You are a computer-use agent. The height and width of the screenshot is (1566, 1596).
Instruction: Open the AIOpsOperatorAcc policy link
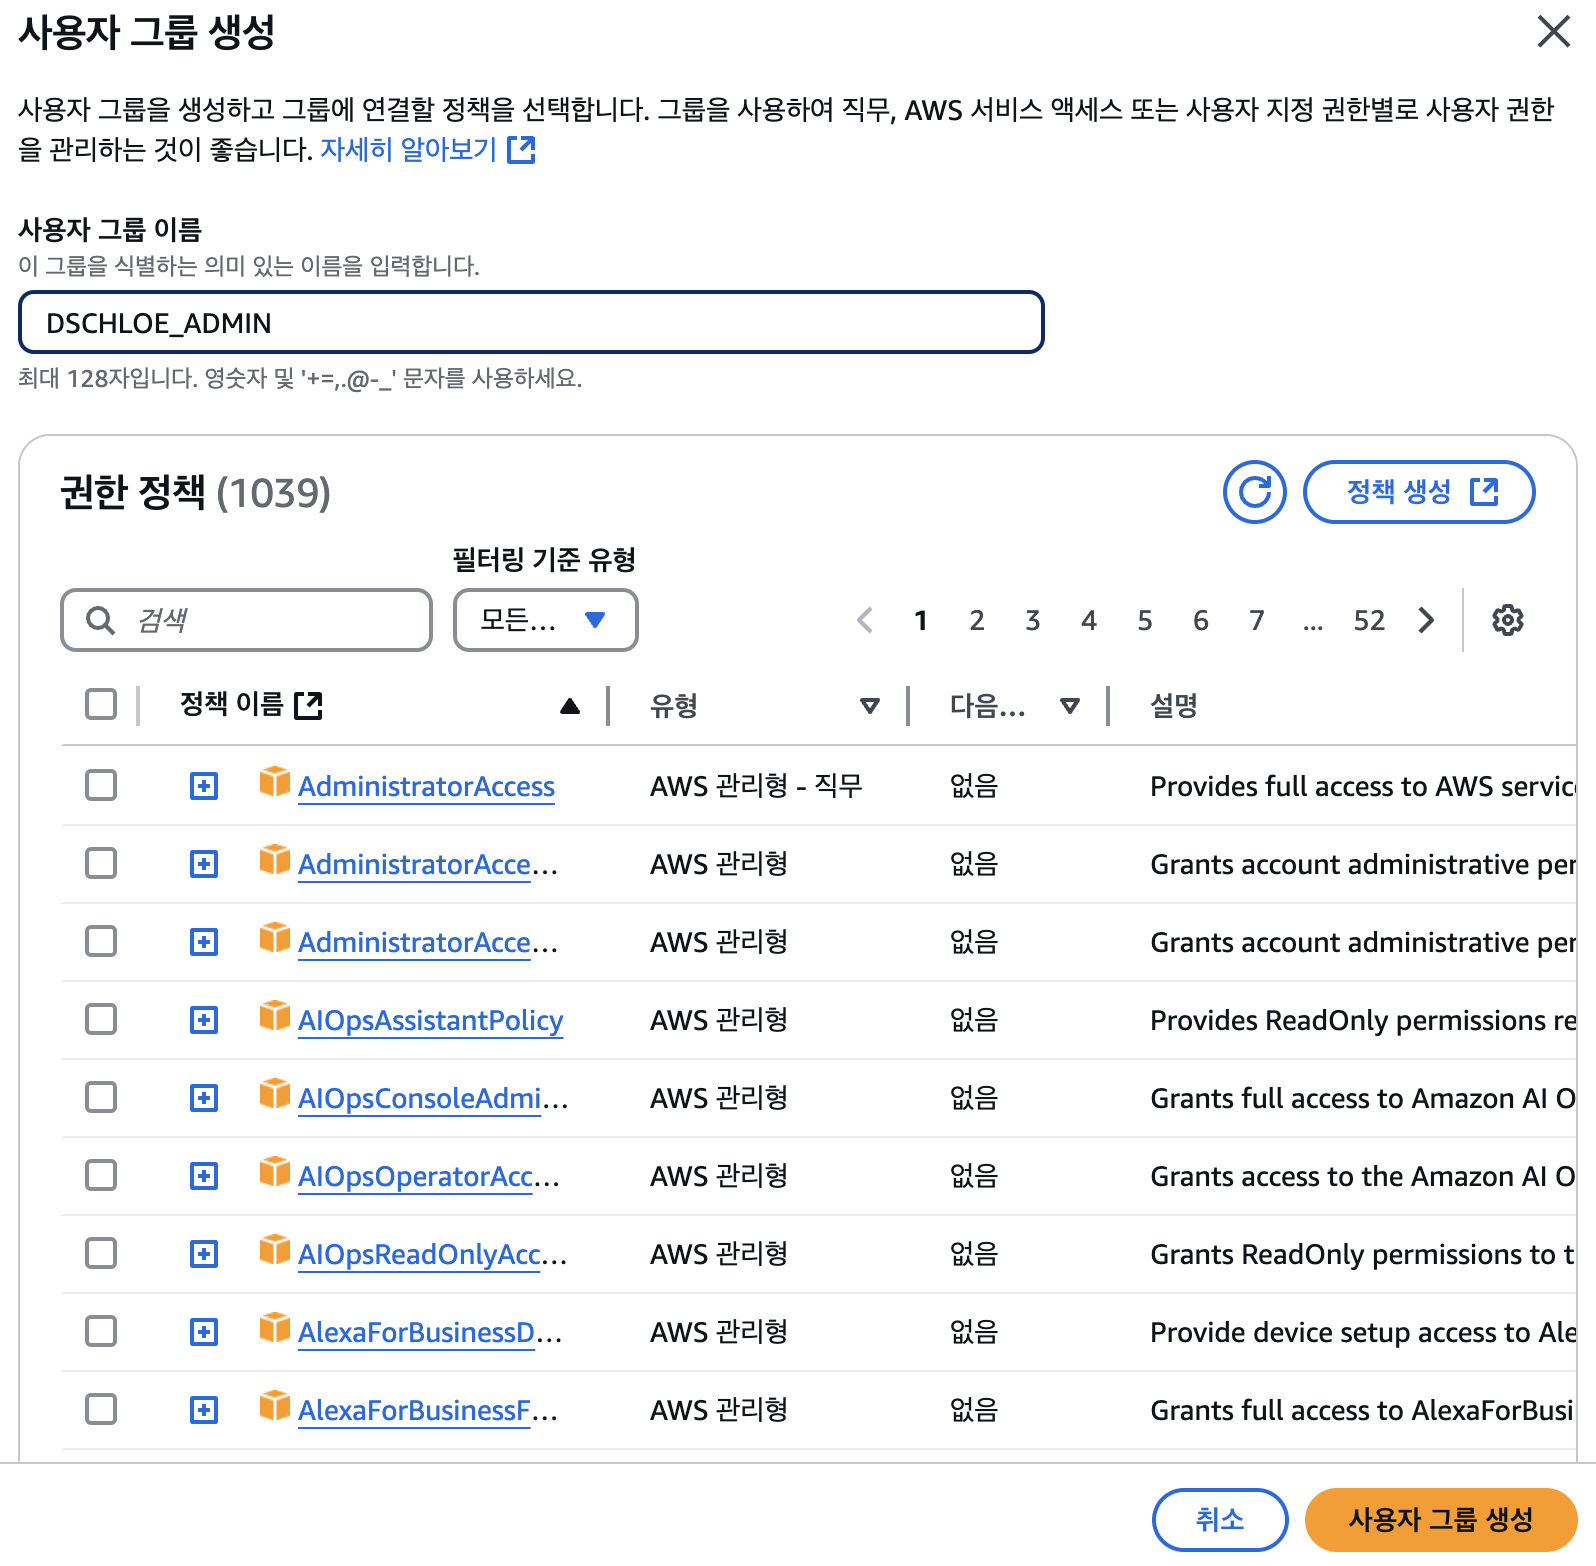tap(428, 1176)
